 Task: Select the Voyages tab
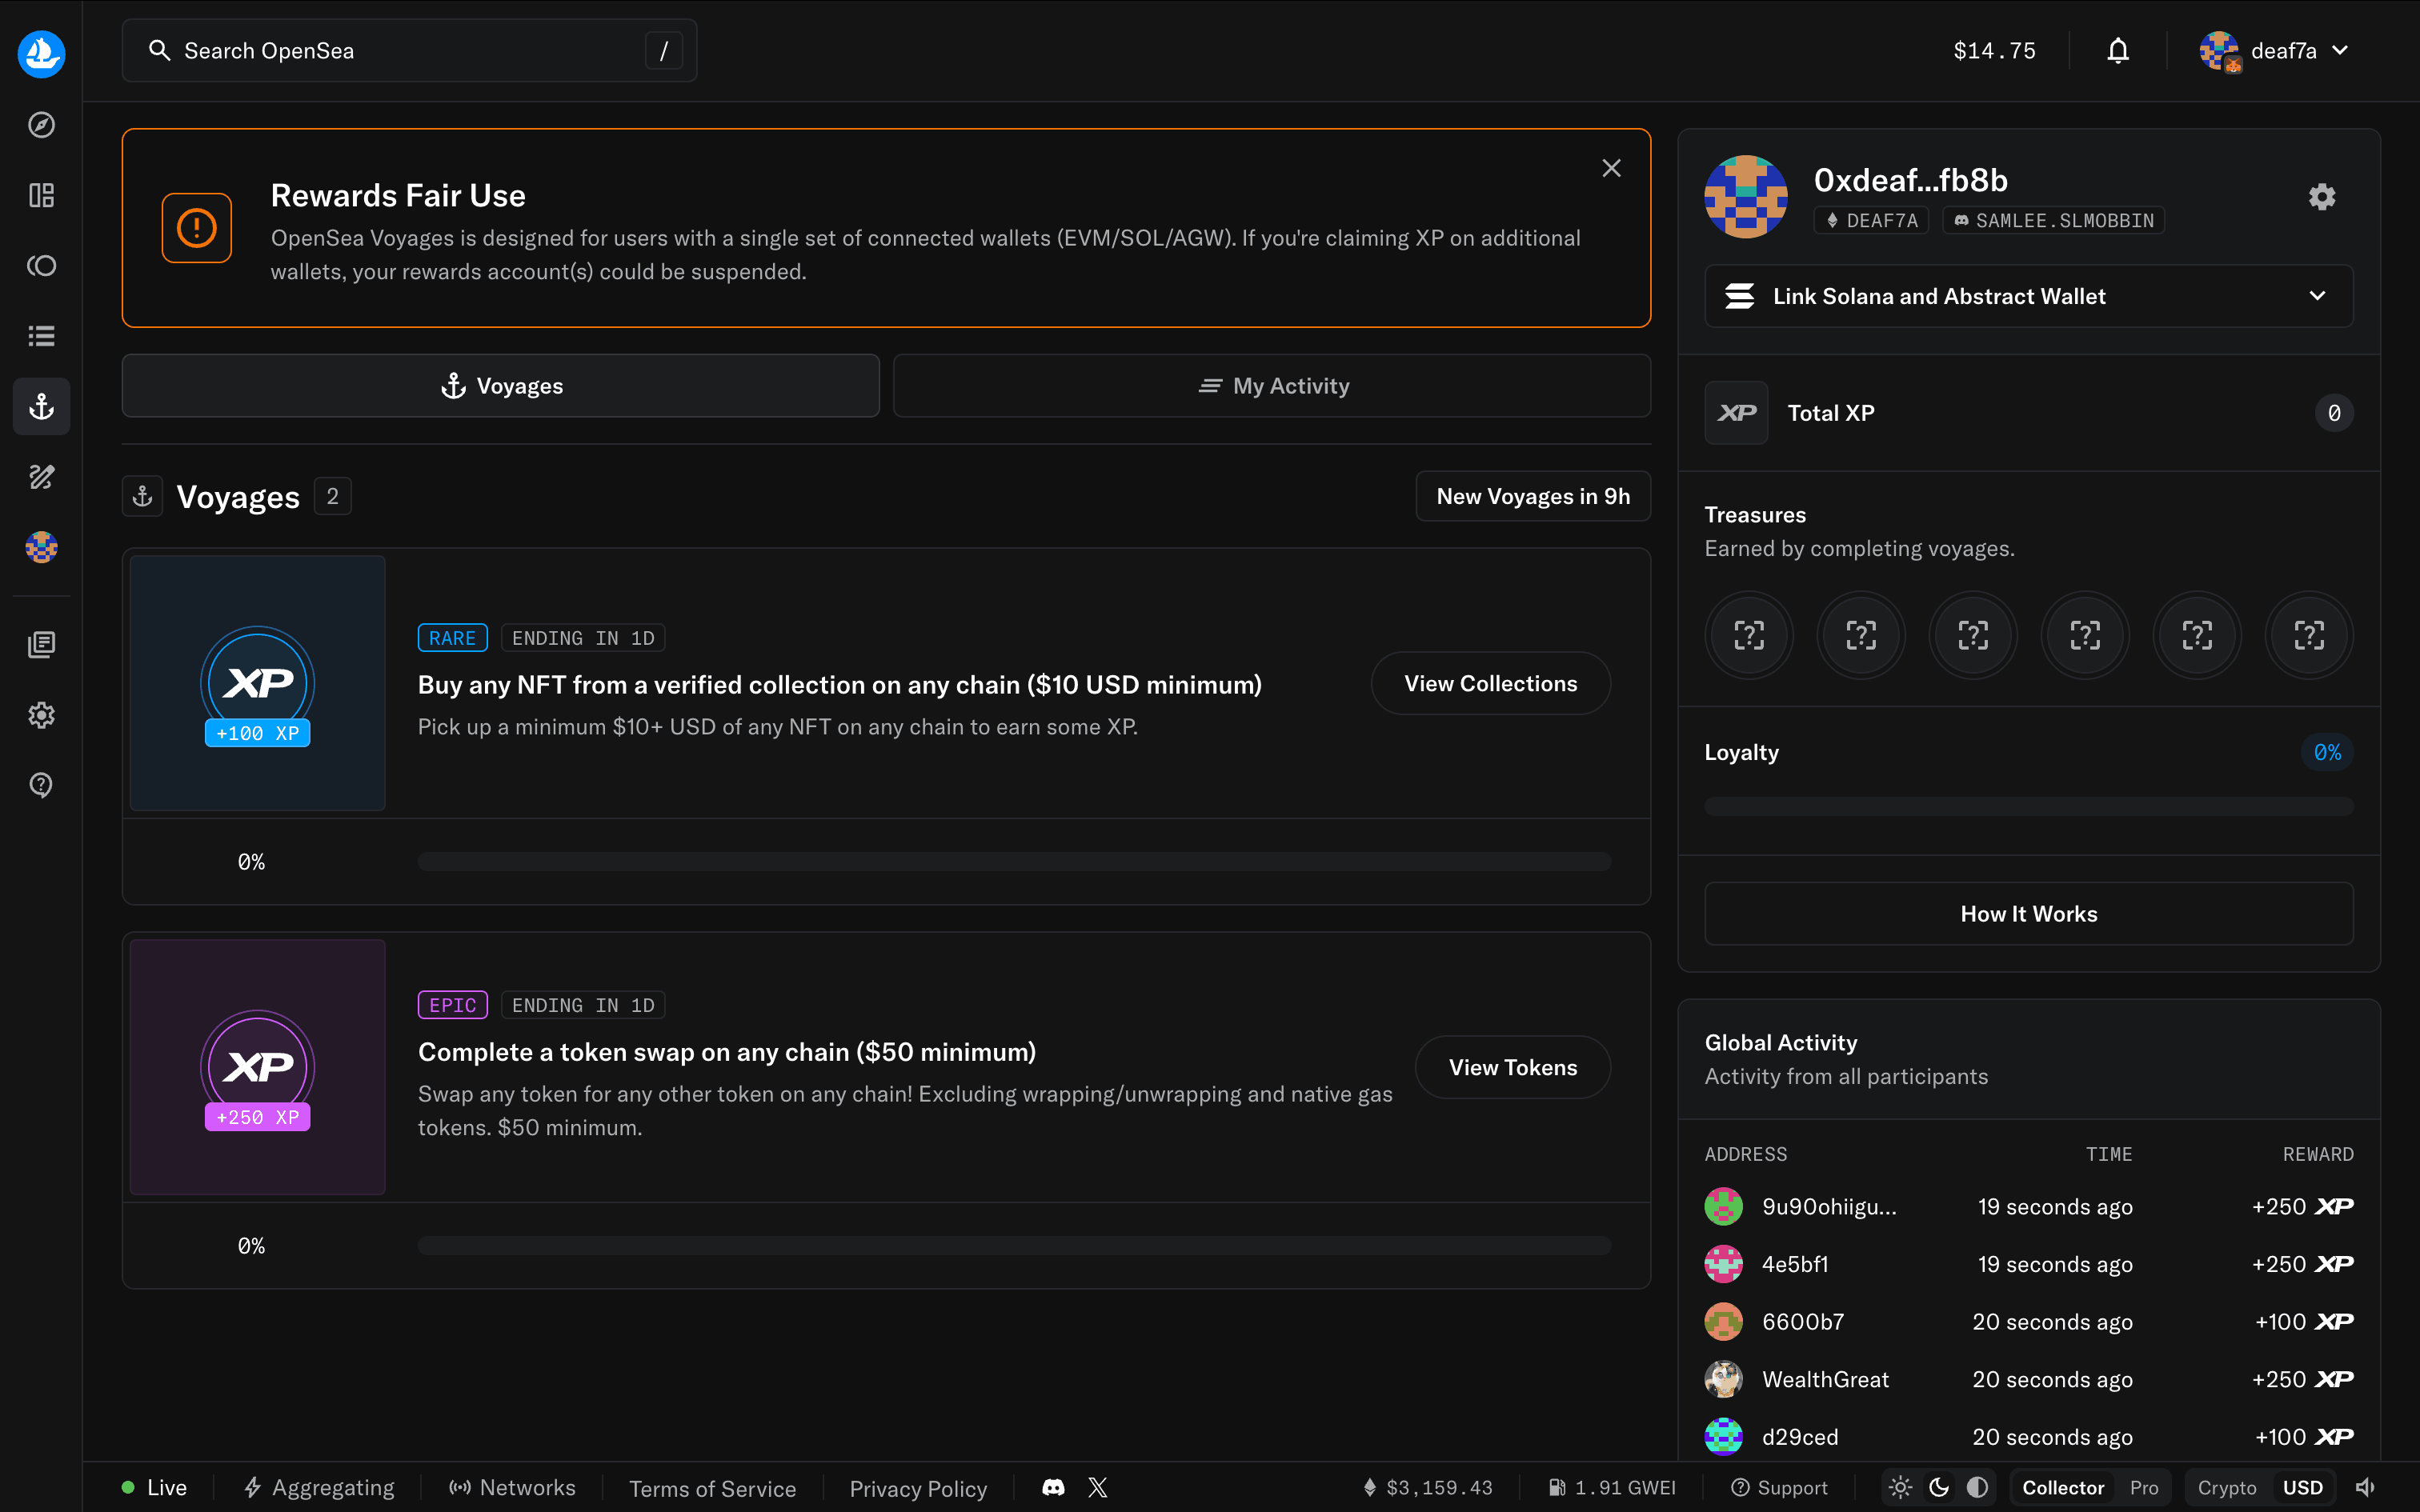pyautogui.click(x=501, y=386)
